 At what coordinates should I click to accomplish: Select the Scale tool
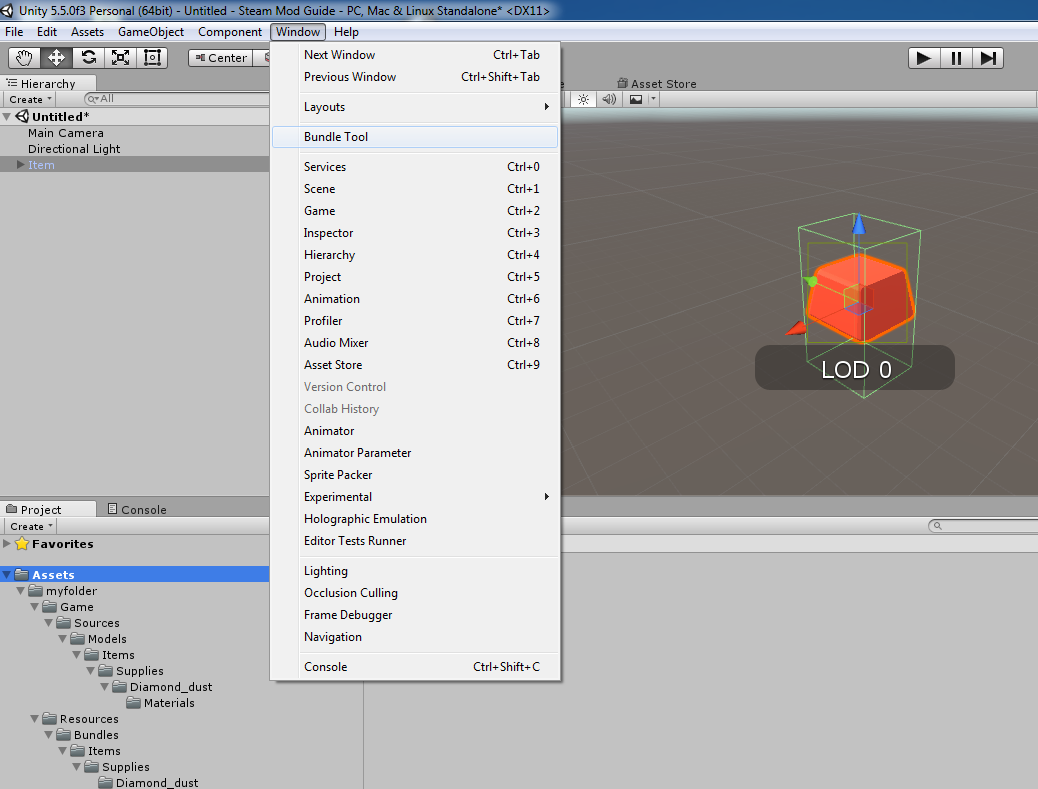[120, 58]
